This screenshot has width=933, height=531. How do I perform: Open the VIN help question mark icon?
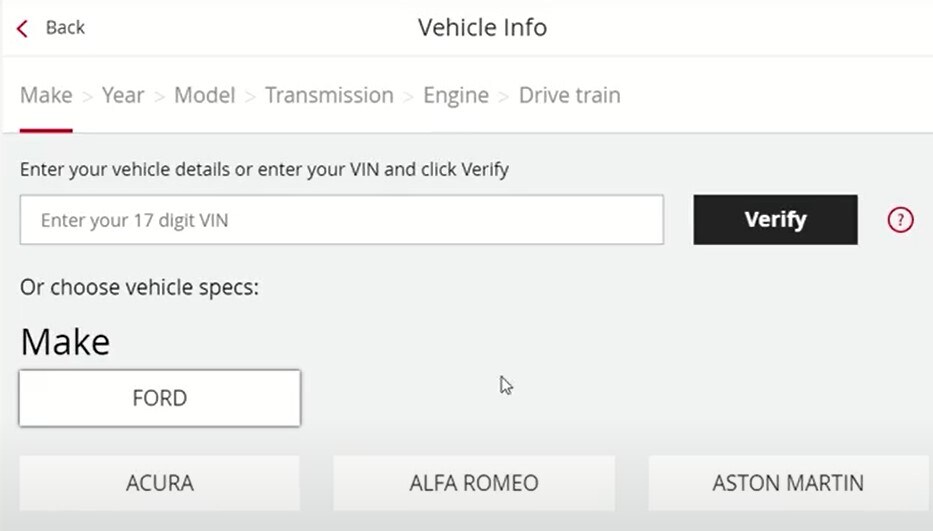(900, 220)
